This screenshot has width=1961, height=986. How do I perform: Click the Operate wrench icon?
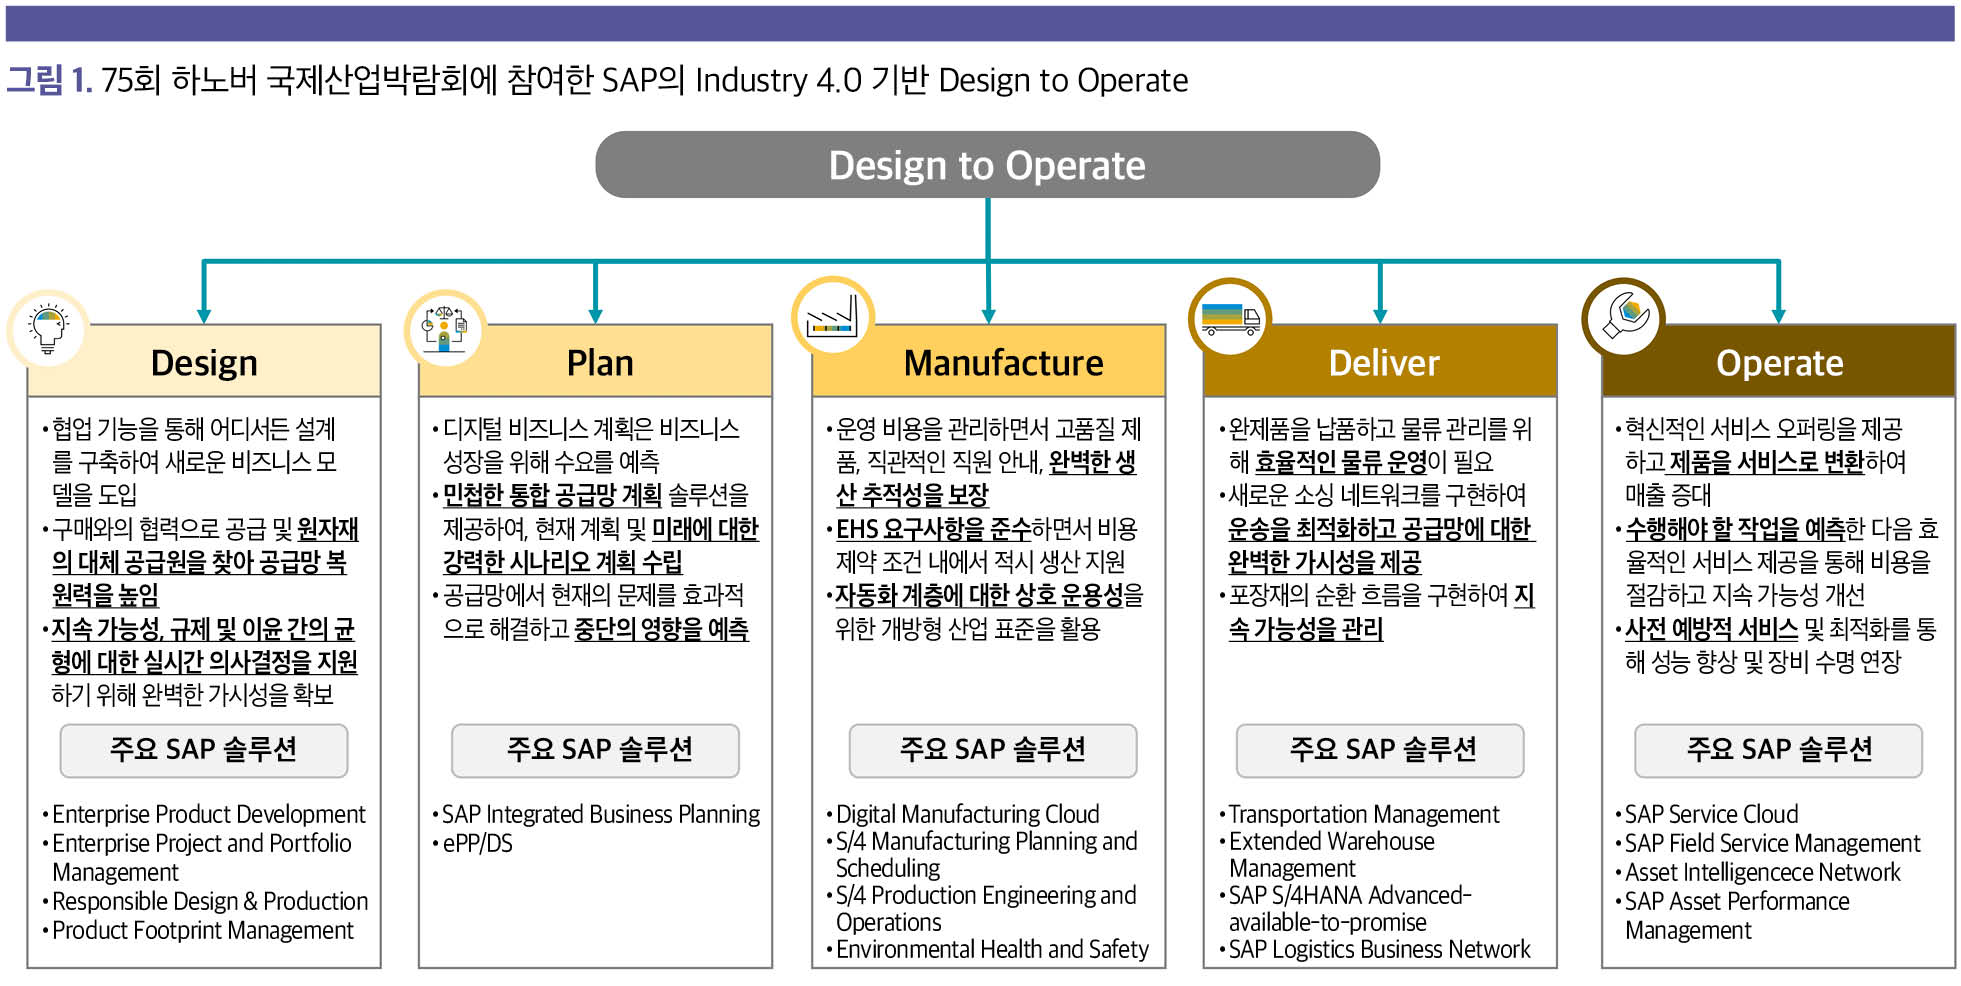1623,318
